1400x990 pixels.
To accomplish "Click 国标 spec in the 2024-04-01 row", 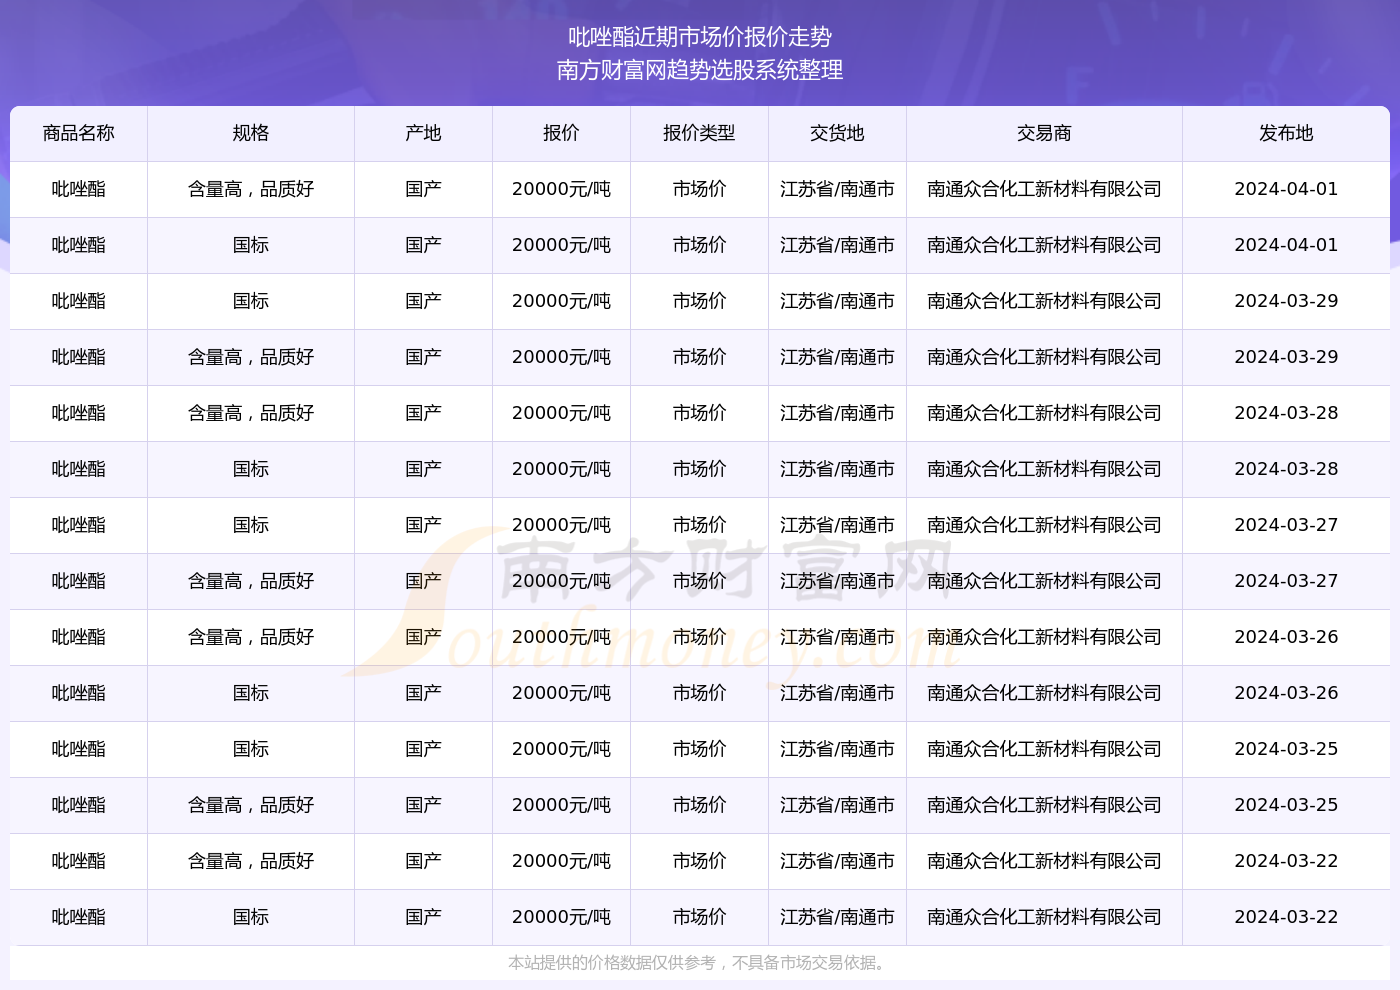I will point(251,245).
